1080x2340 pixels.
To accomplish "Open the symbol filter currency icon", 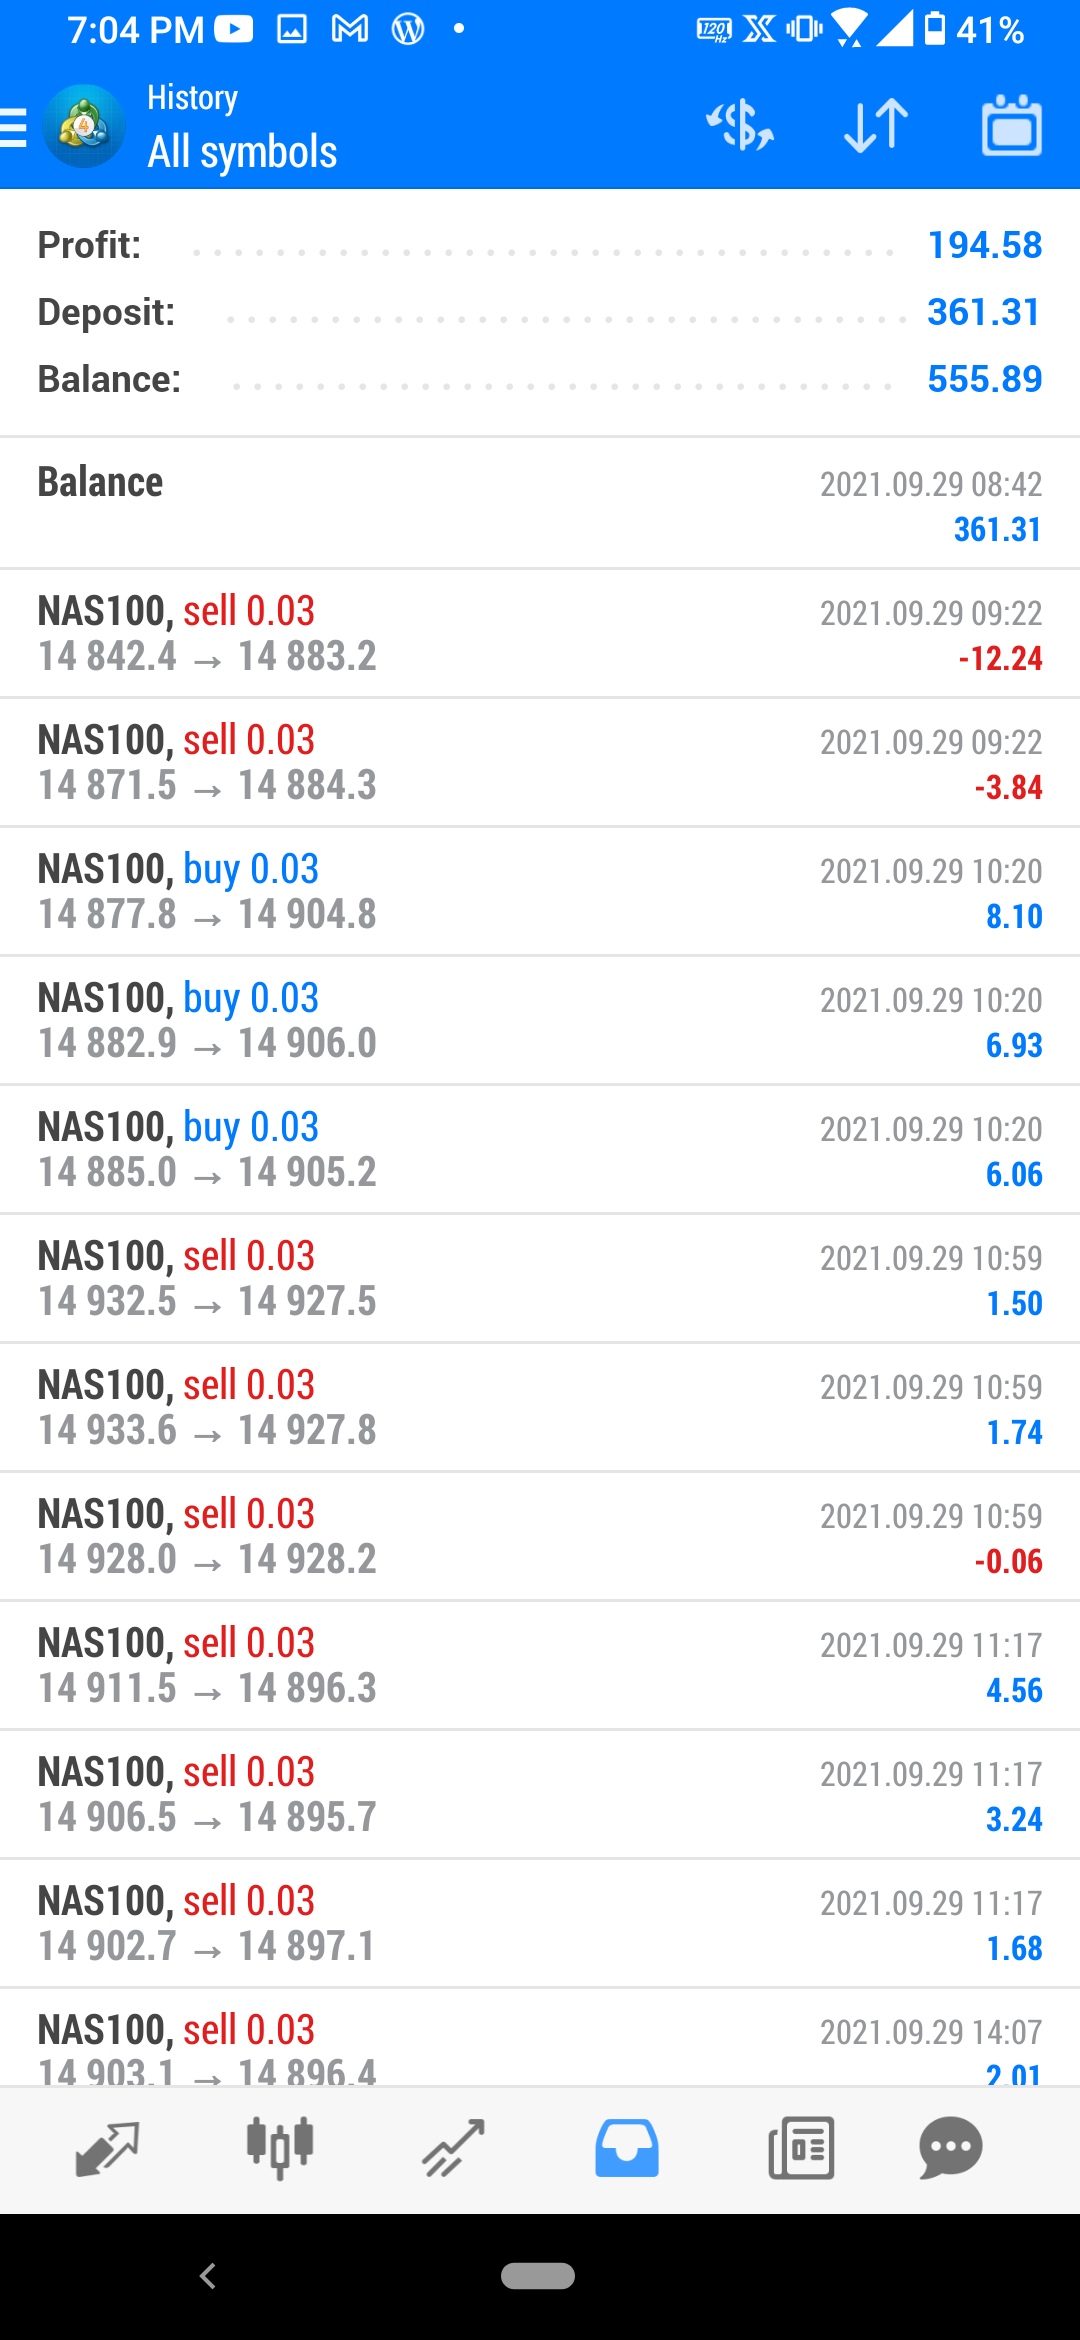I will click(x=740, y=127).
